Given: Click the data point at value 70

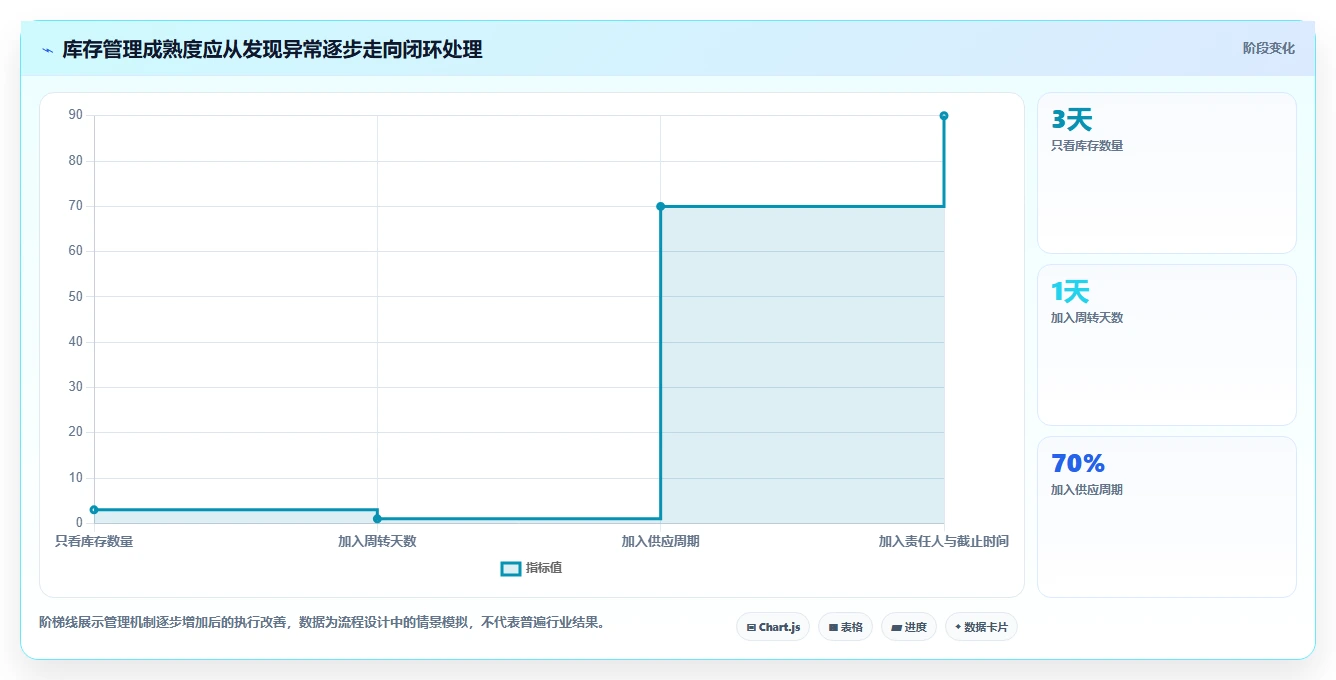Looking at the screenshot, I should pos(660,206).
